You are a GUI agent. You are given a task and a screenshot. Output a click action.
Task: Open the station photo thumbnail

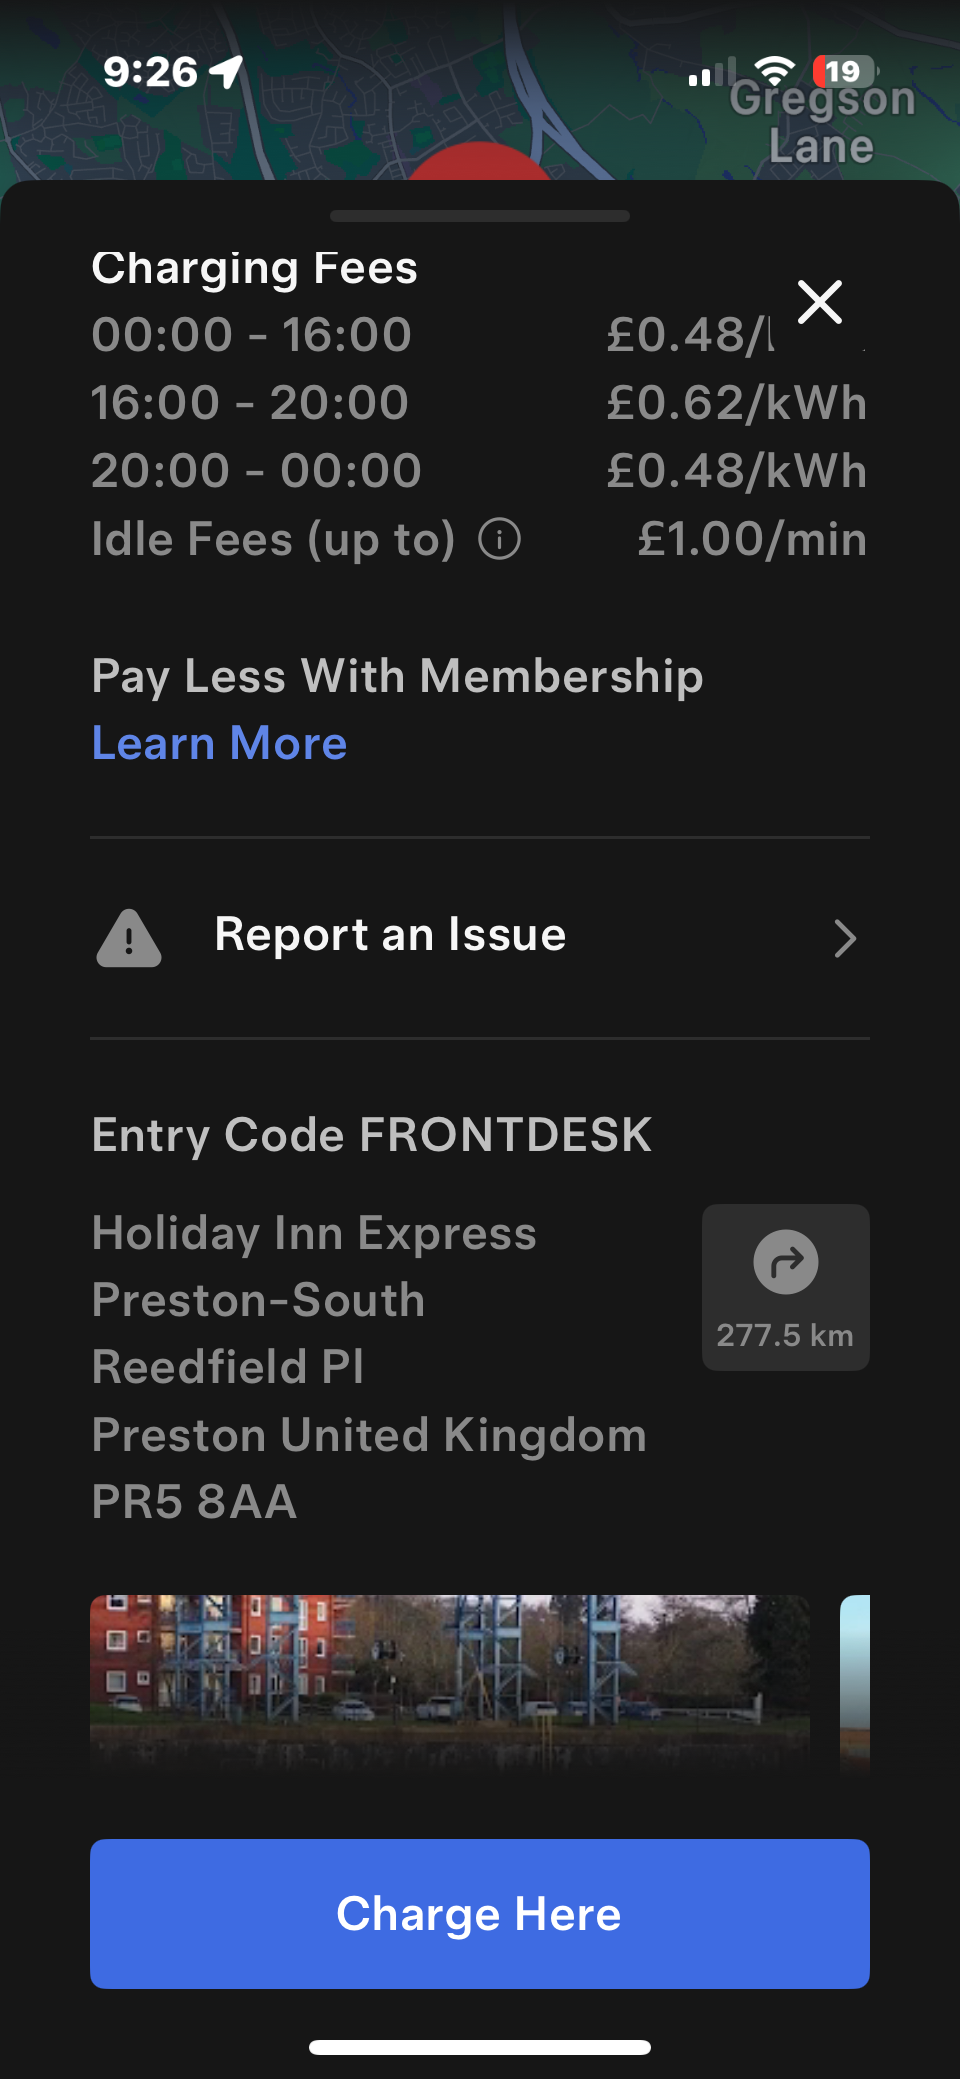click(x=450, y=1680)
